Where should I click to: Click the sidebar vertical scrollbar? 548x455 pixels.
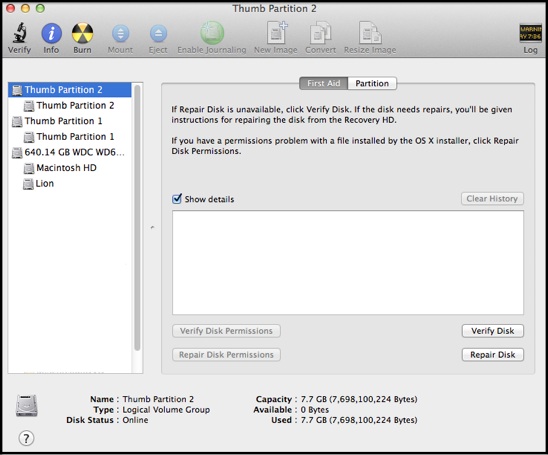[x=137, y=217]
